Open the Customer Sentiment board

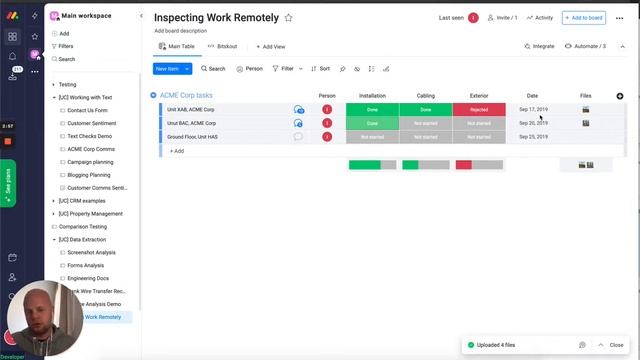(x=91, y=123)
